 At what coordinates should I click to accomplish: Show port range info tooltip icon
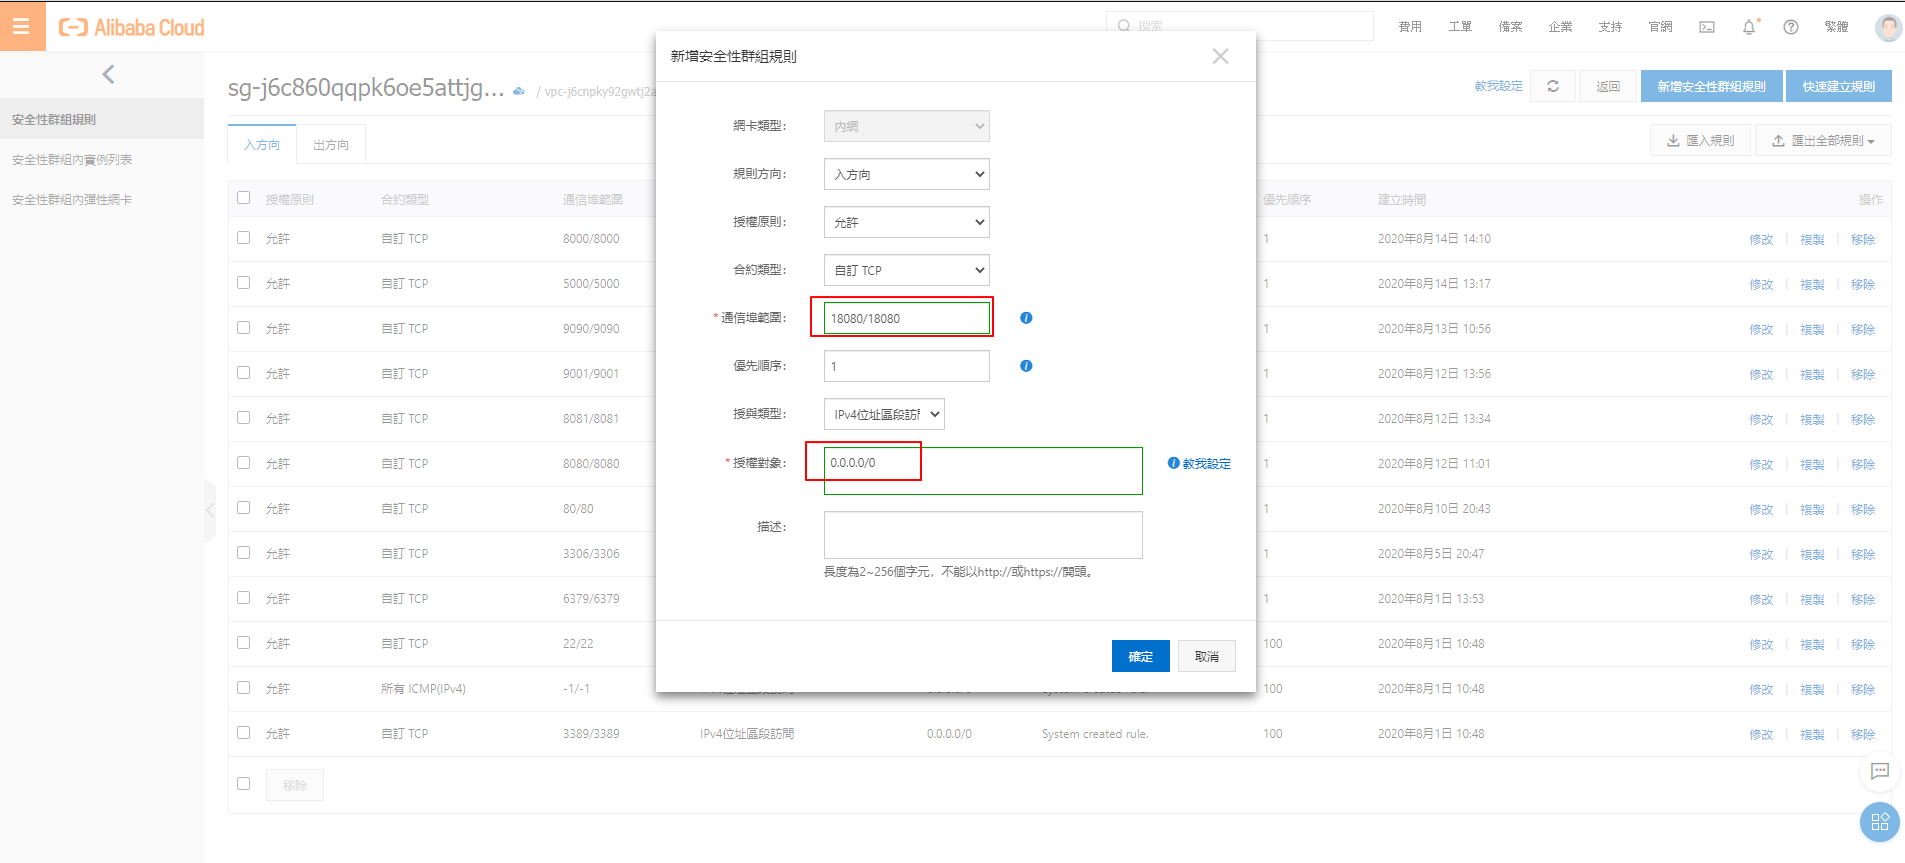pos(1026,318)
